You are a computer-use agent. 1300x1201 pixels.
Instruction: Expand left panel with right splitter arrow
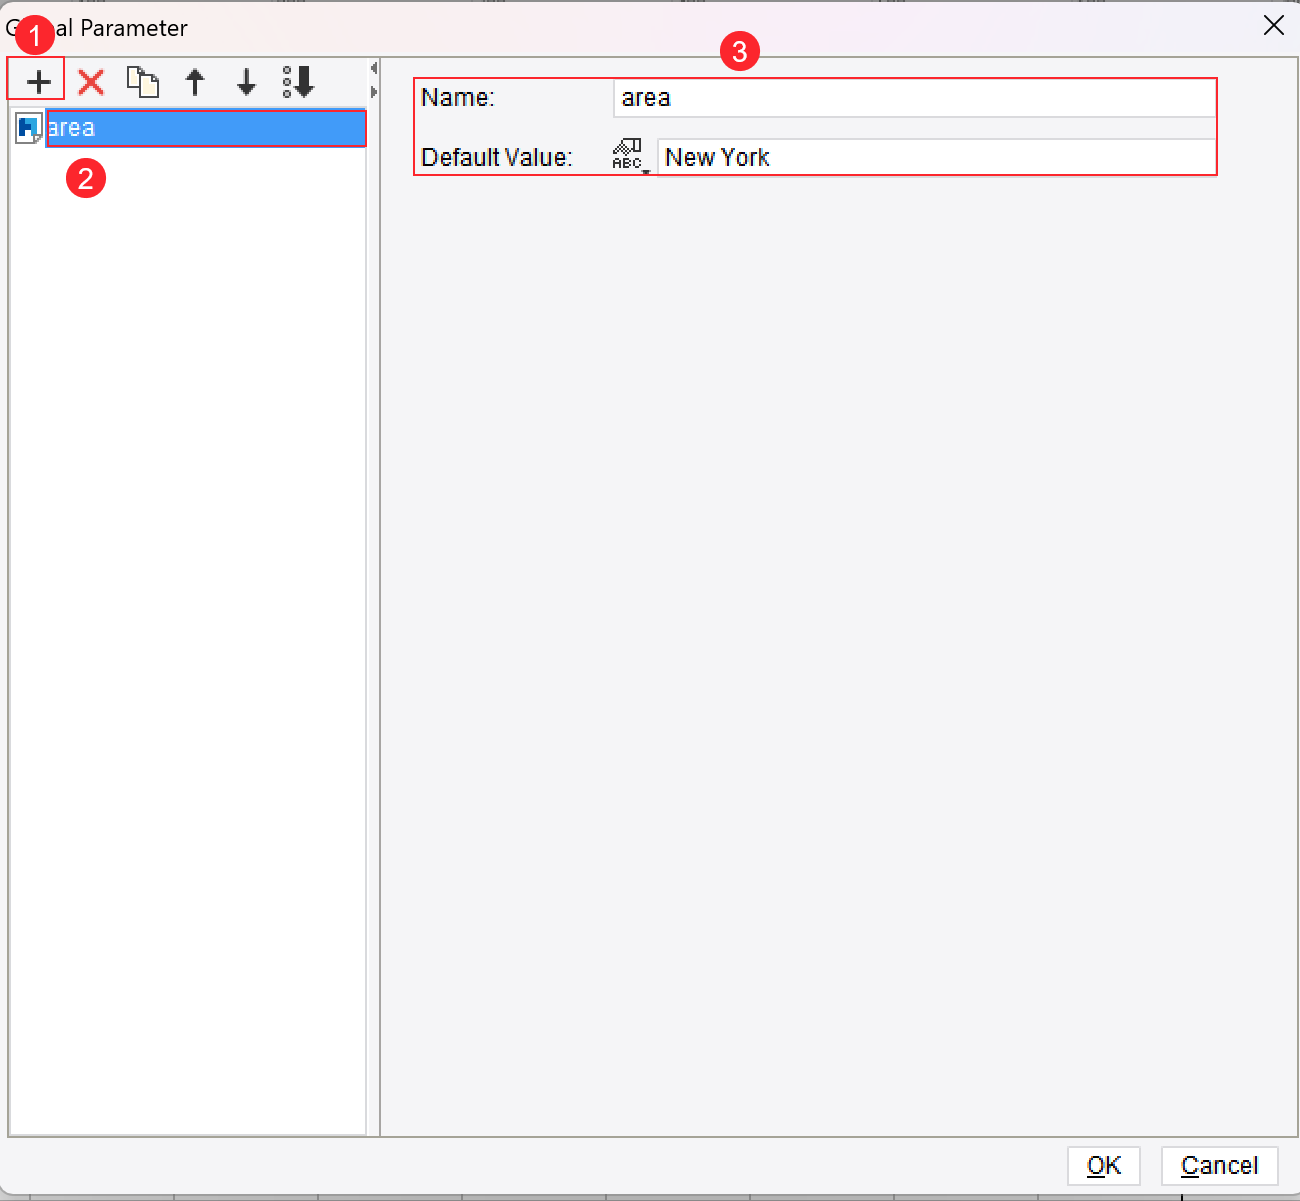click(x=373, y=92)
